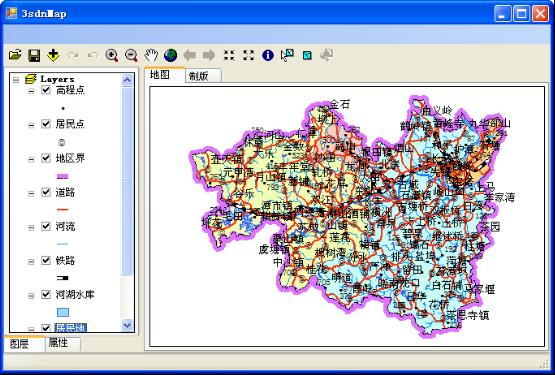Click the 高程点 dot symbol
This screenshot has height=375, width=555.
coord(63,108)
